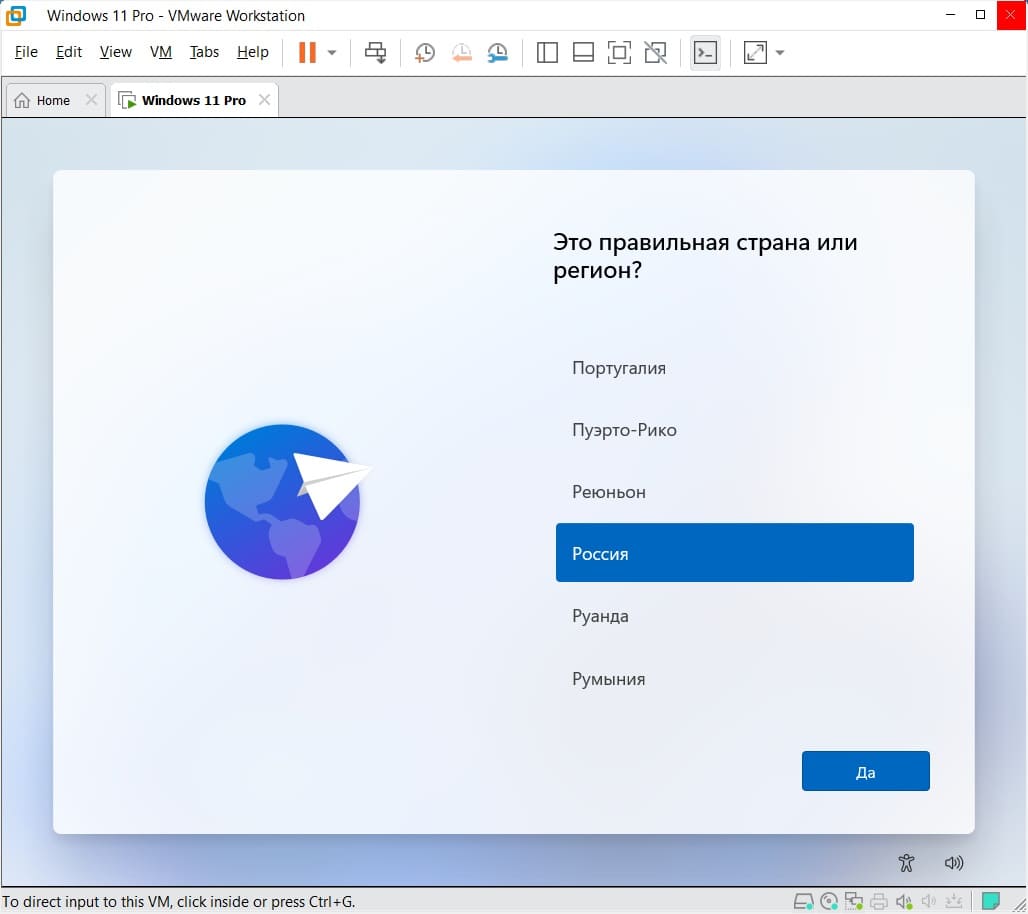Close the Home tab
The height and width of the screenshot is (914, 1028).
pos(91,100)
